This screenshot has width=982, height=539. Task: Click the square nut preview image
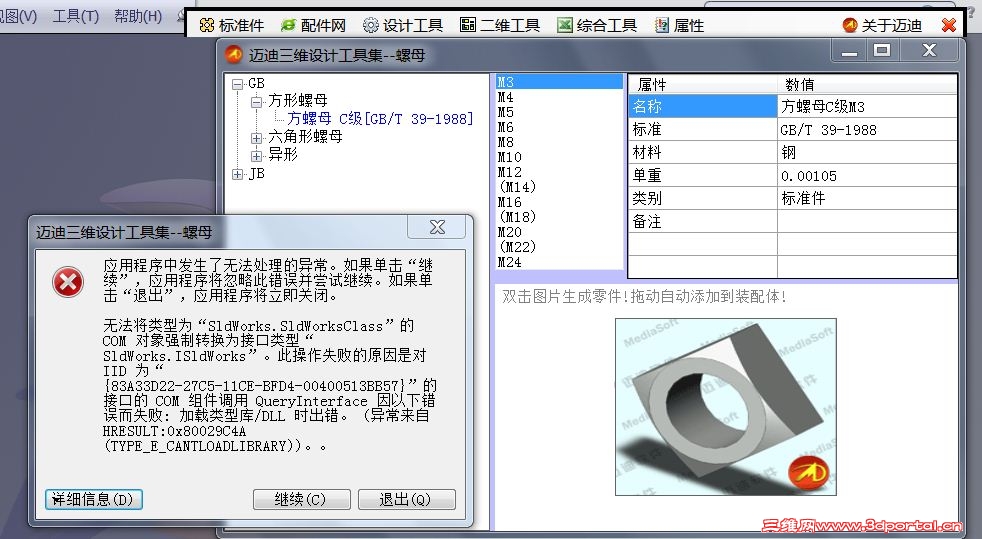pos(725,407)
